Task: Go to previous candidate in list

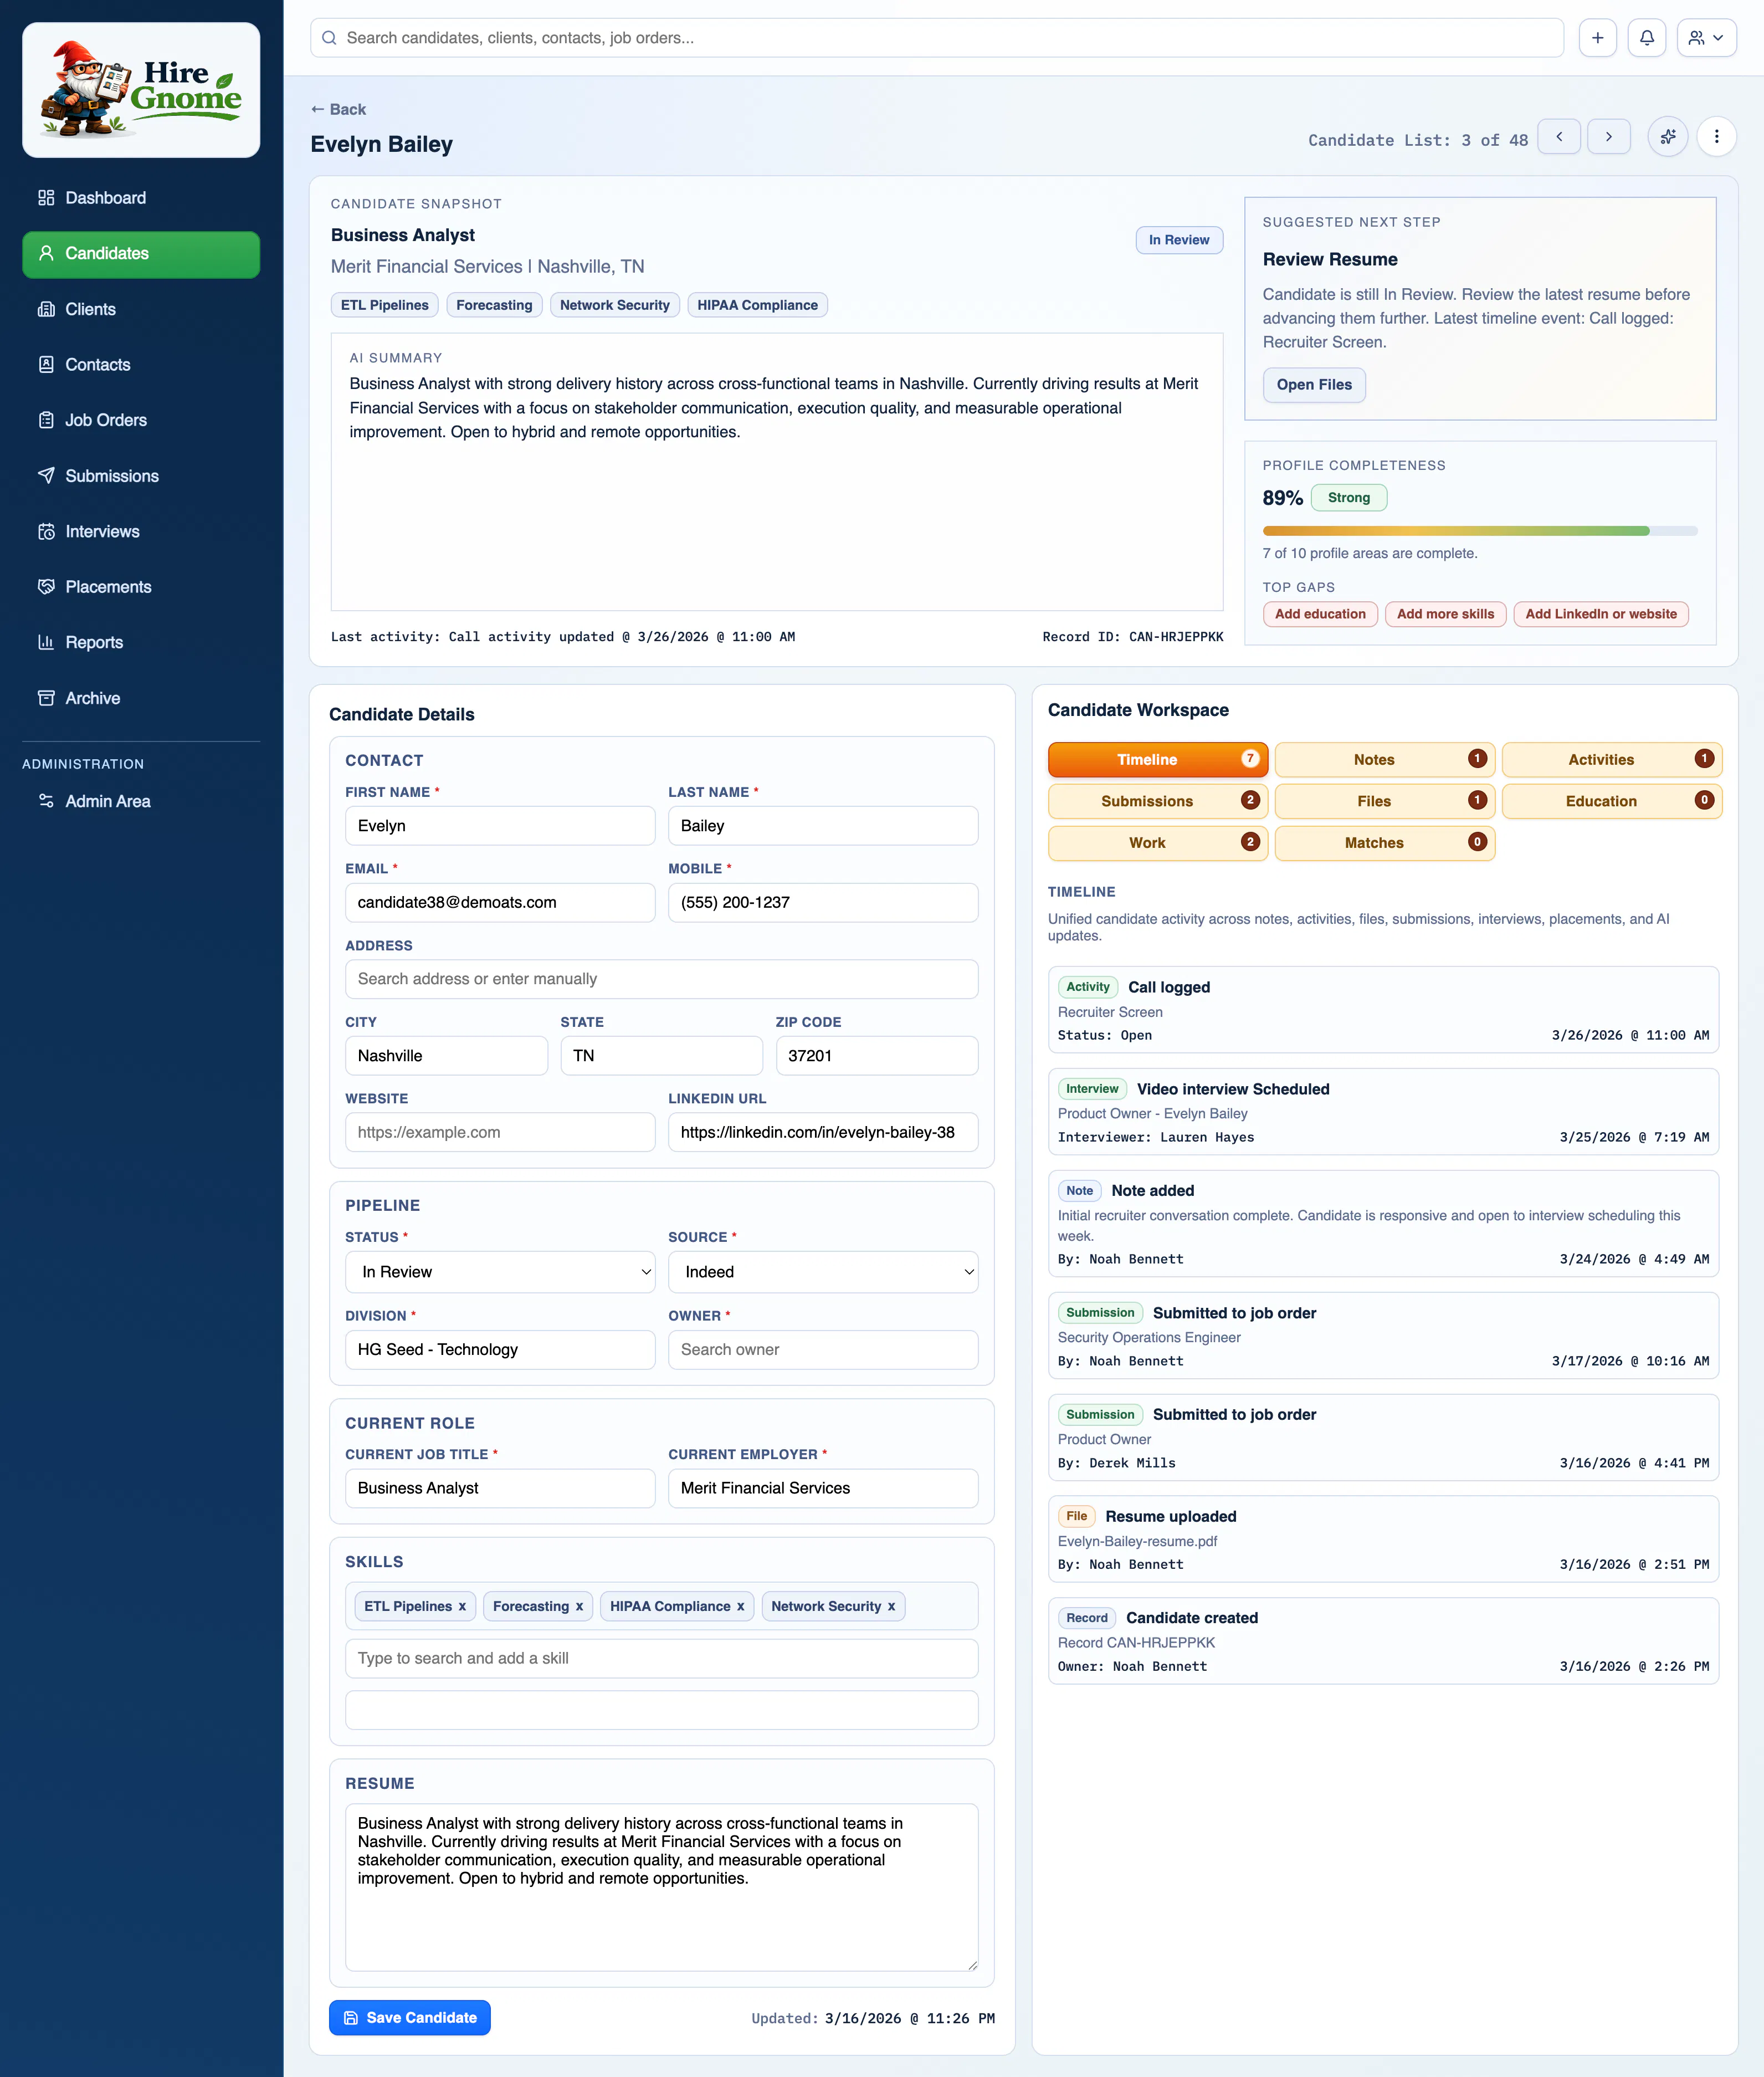Action: click(1559, 137)
